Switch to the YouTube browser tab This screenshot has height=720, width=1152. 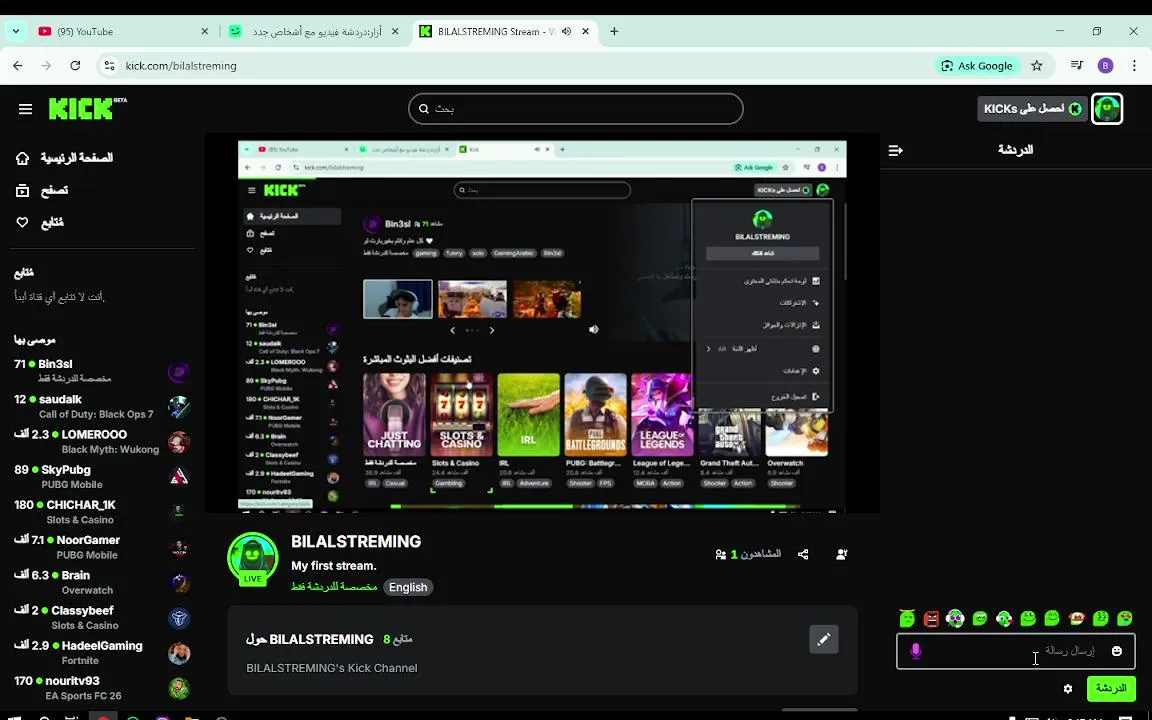coord(121,32)
